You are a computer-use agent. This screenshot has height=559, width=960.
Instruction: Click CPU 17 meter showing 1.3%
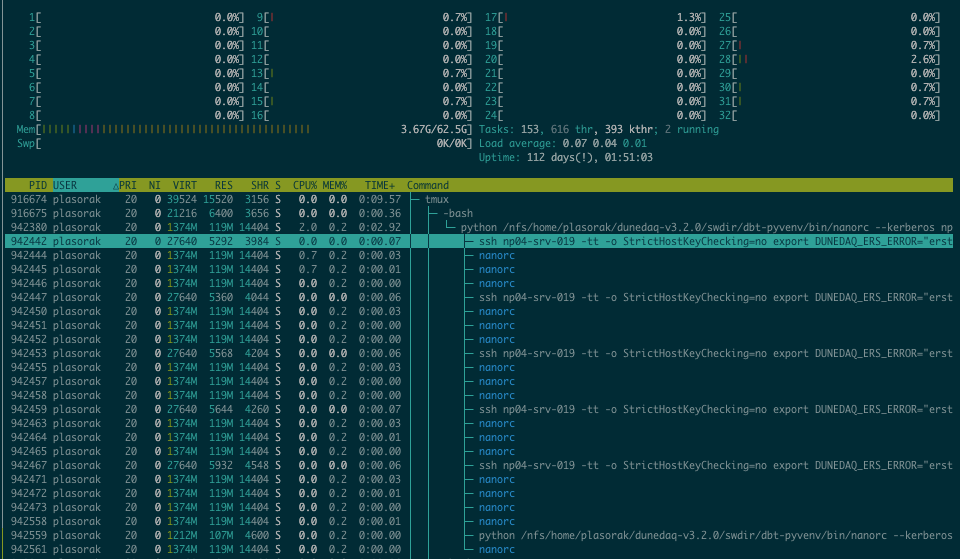point(595,17)
